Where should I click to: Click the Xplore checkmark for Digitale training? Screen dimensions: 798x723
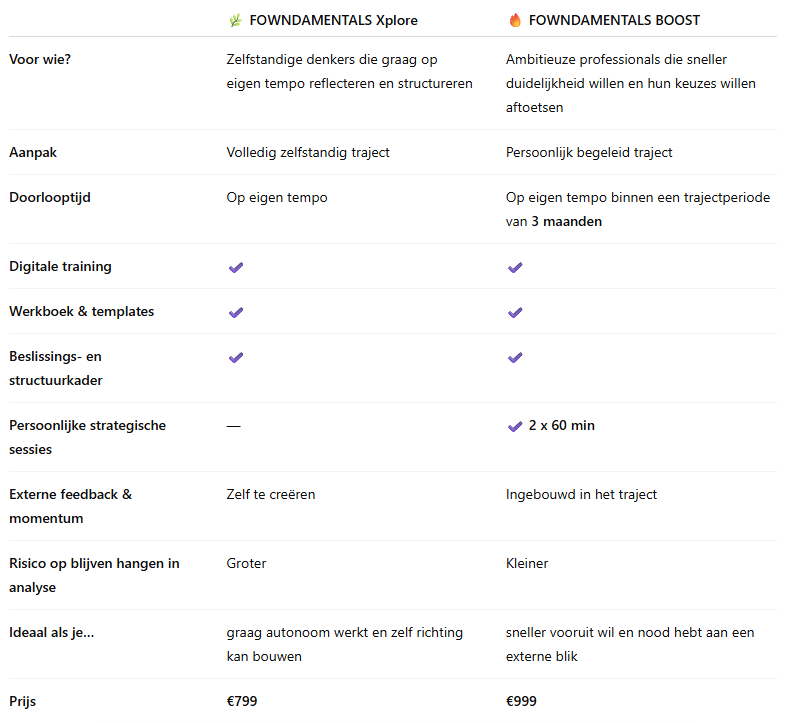(236, 267)
